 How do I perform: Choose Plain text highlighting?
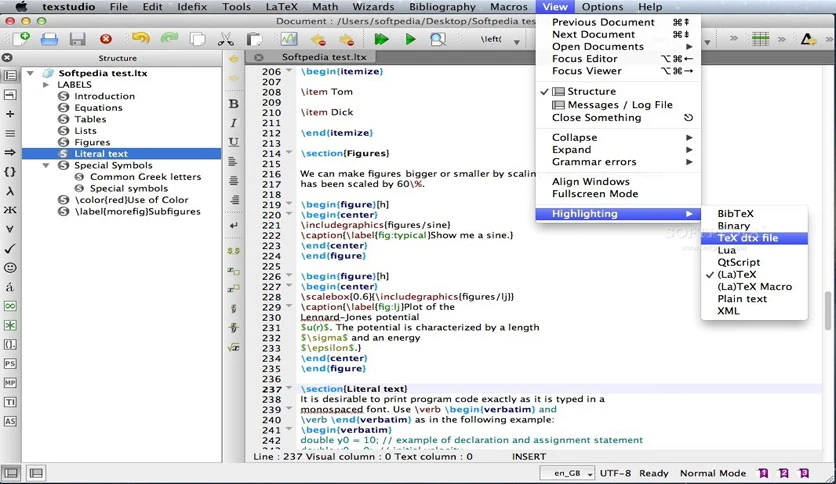[x=754, y=299]
